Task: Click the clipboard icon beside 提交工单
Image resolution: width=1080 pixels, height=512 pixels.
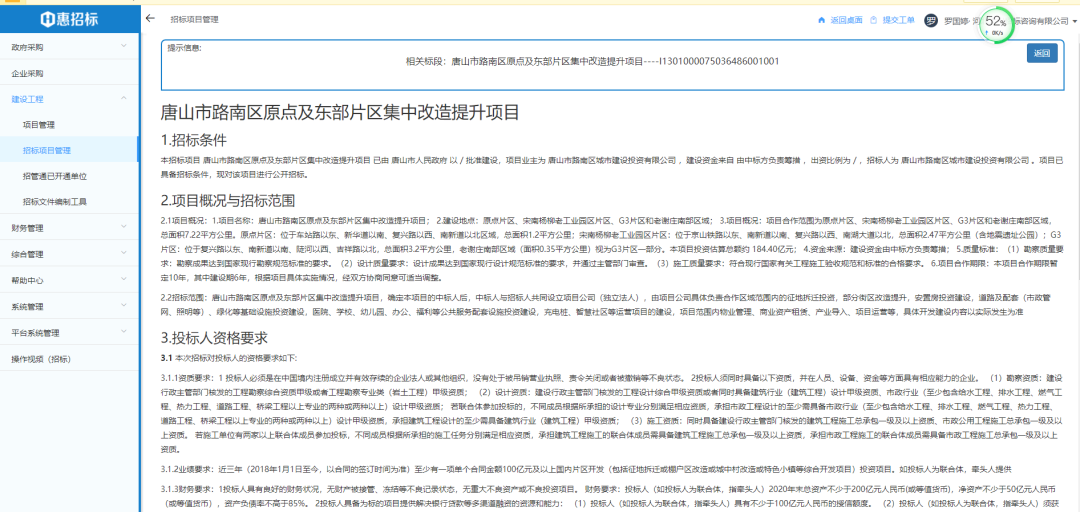Action: [x=875, y=20]
